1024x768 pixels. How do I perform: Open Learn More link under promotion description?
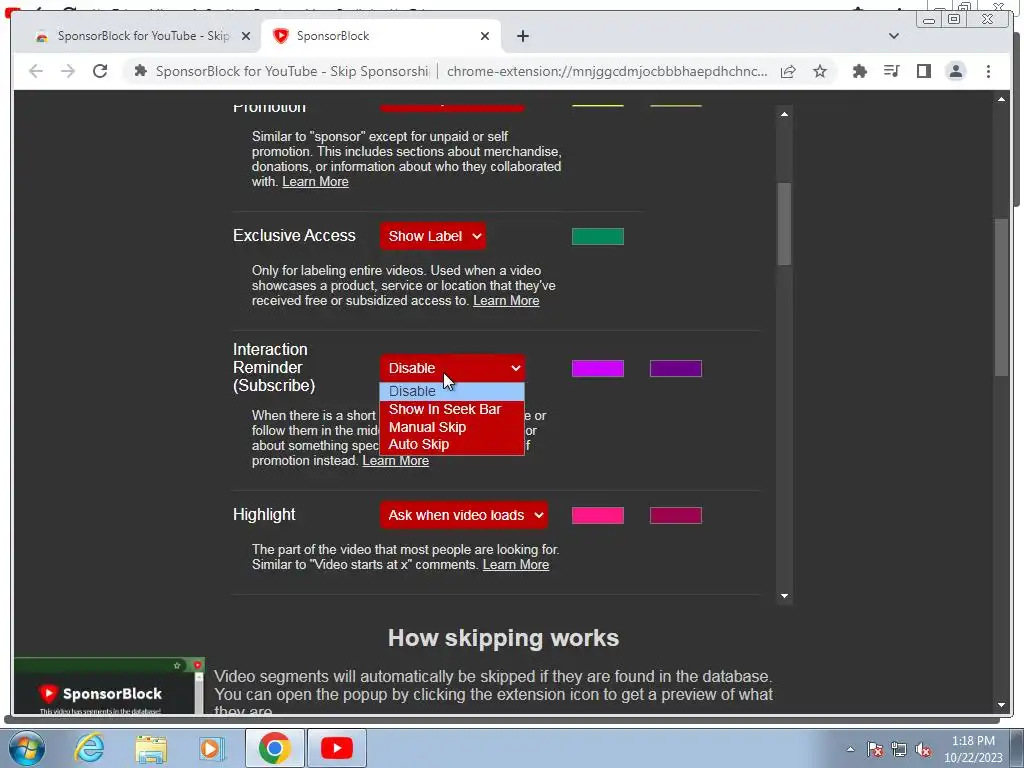(x=315, y=182)
